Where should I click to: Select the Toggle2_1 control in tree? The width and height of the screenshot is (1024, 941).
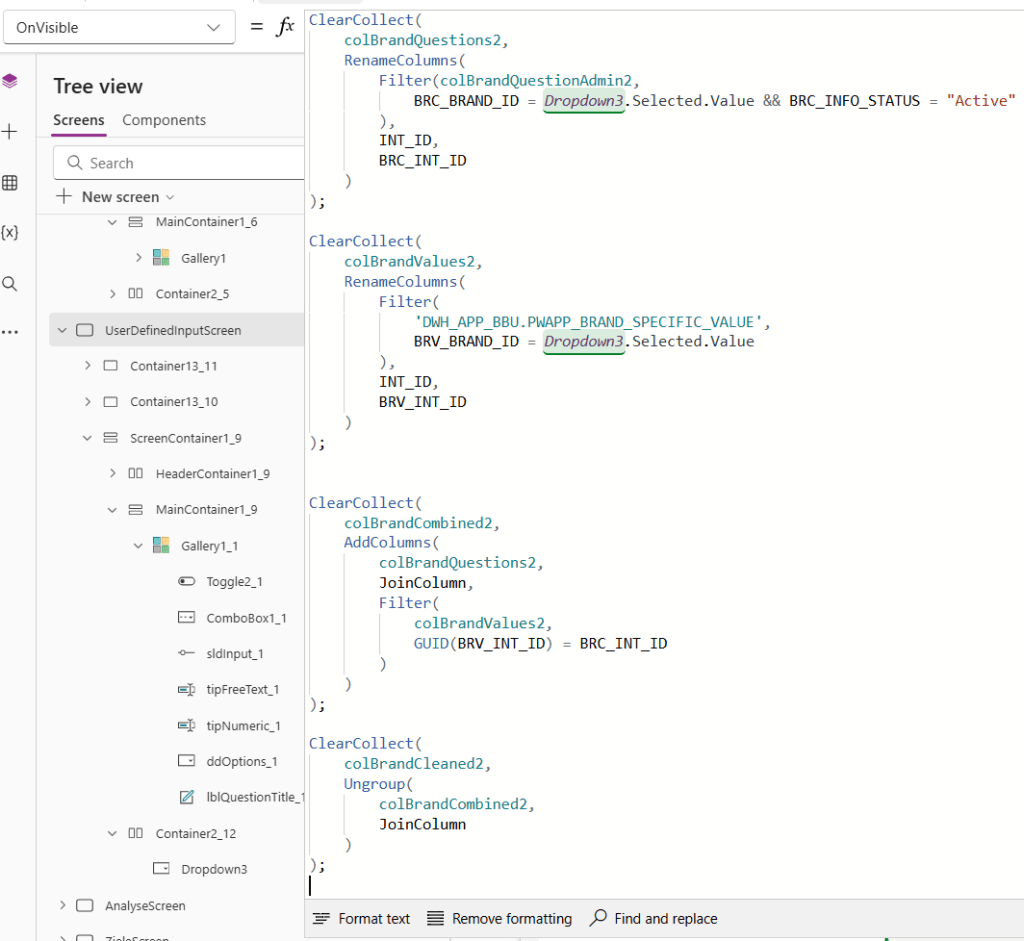pos(234,581)
